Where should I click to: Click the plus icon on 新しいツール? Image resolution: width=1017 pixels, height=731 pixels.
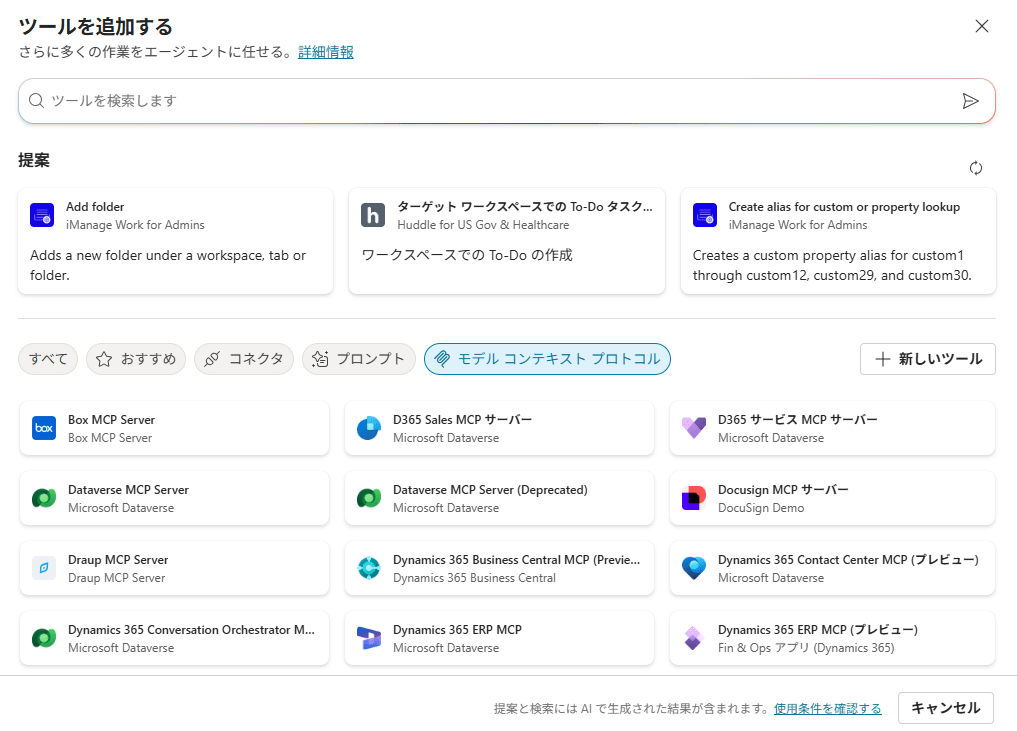click(882, 359)
